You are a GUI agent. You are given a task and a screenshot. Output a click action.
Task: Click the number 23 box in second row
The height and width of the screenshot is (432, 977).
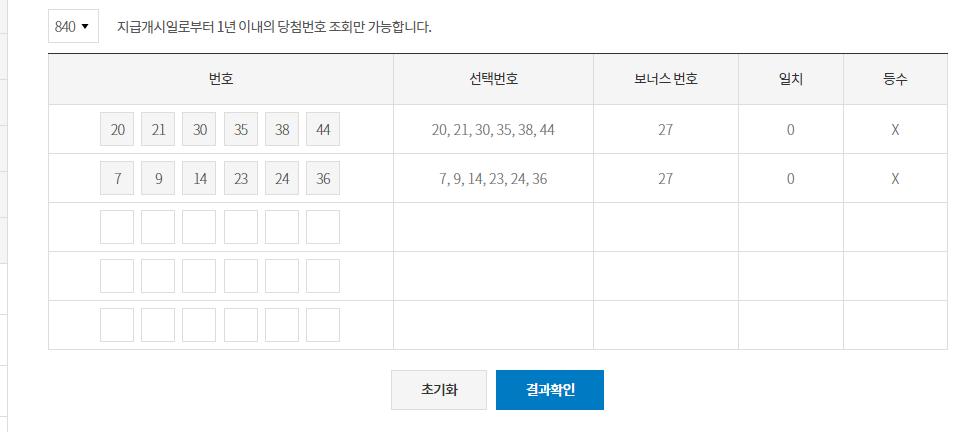(x=241, y=179)
